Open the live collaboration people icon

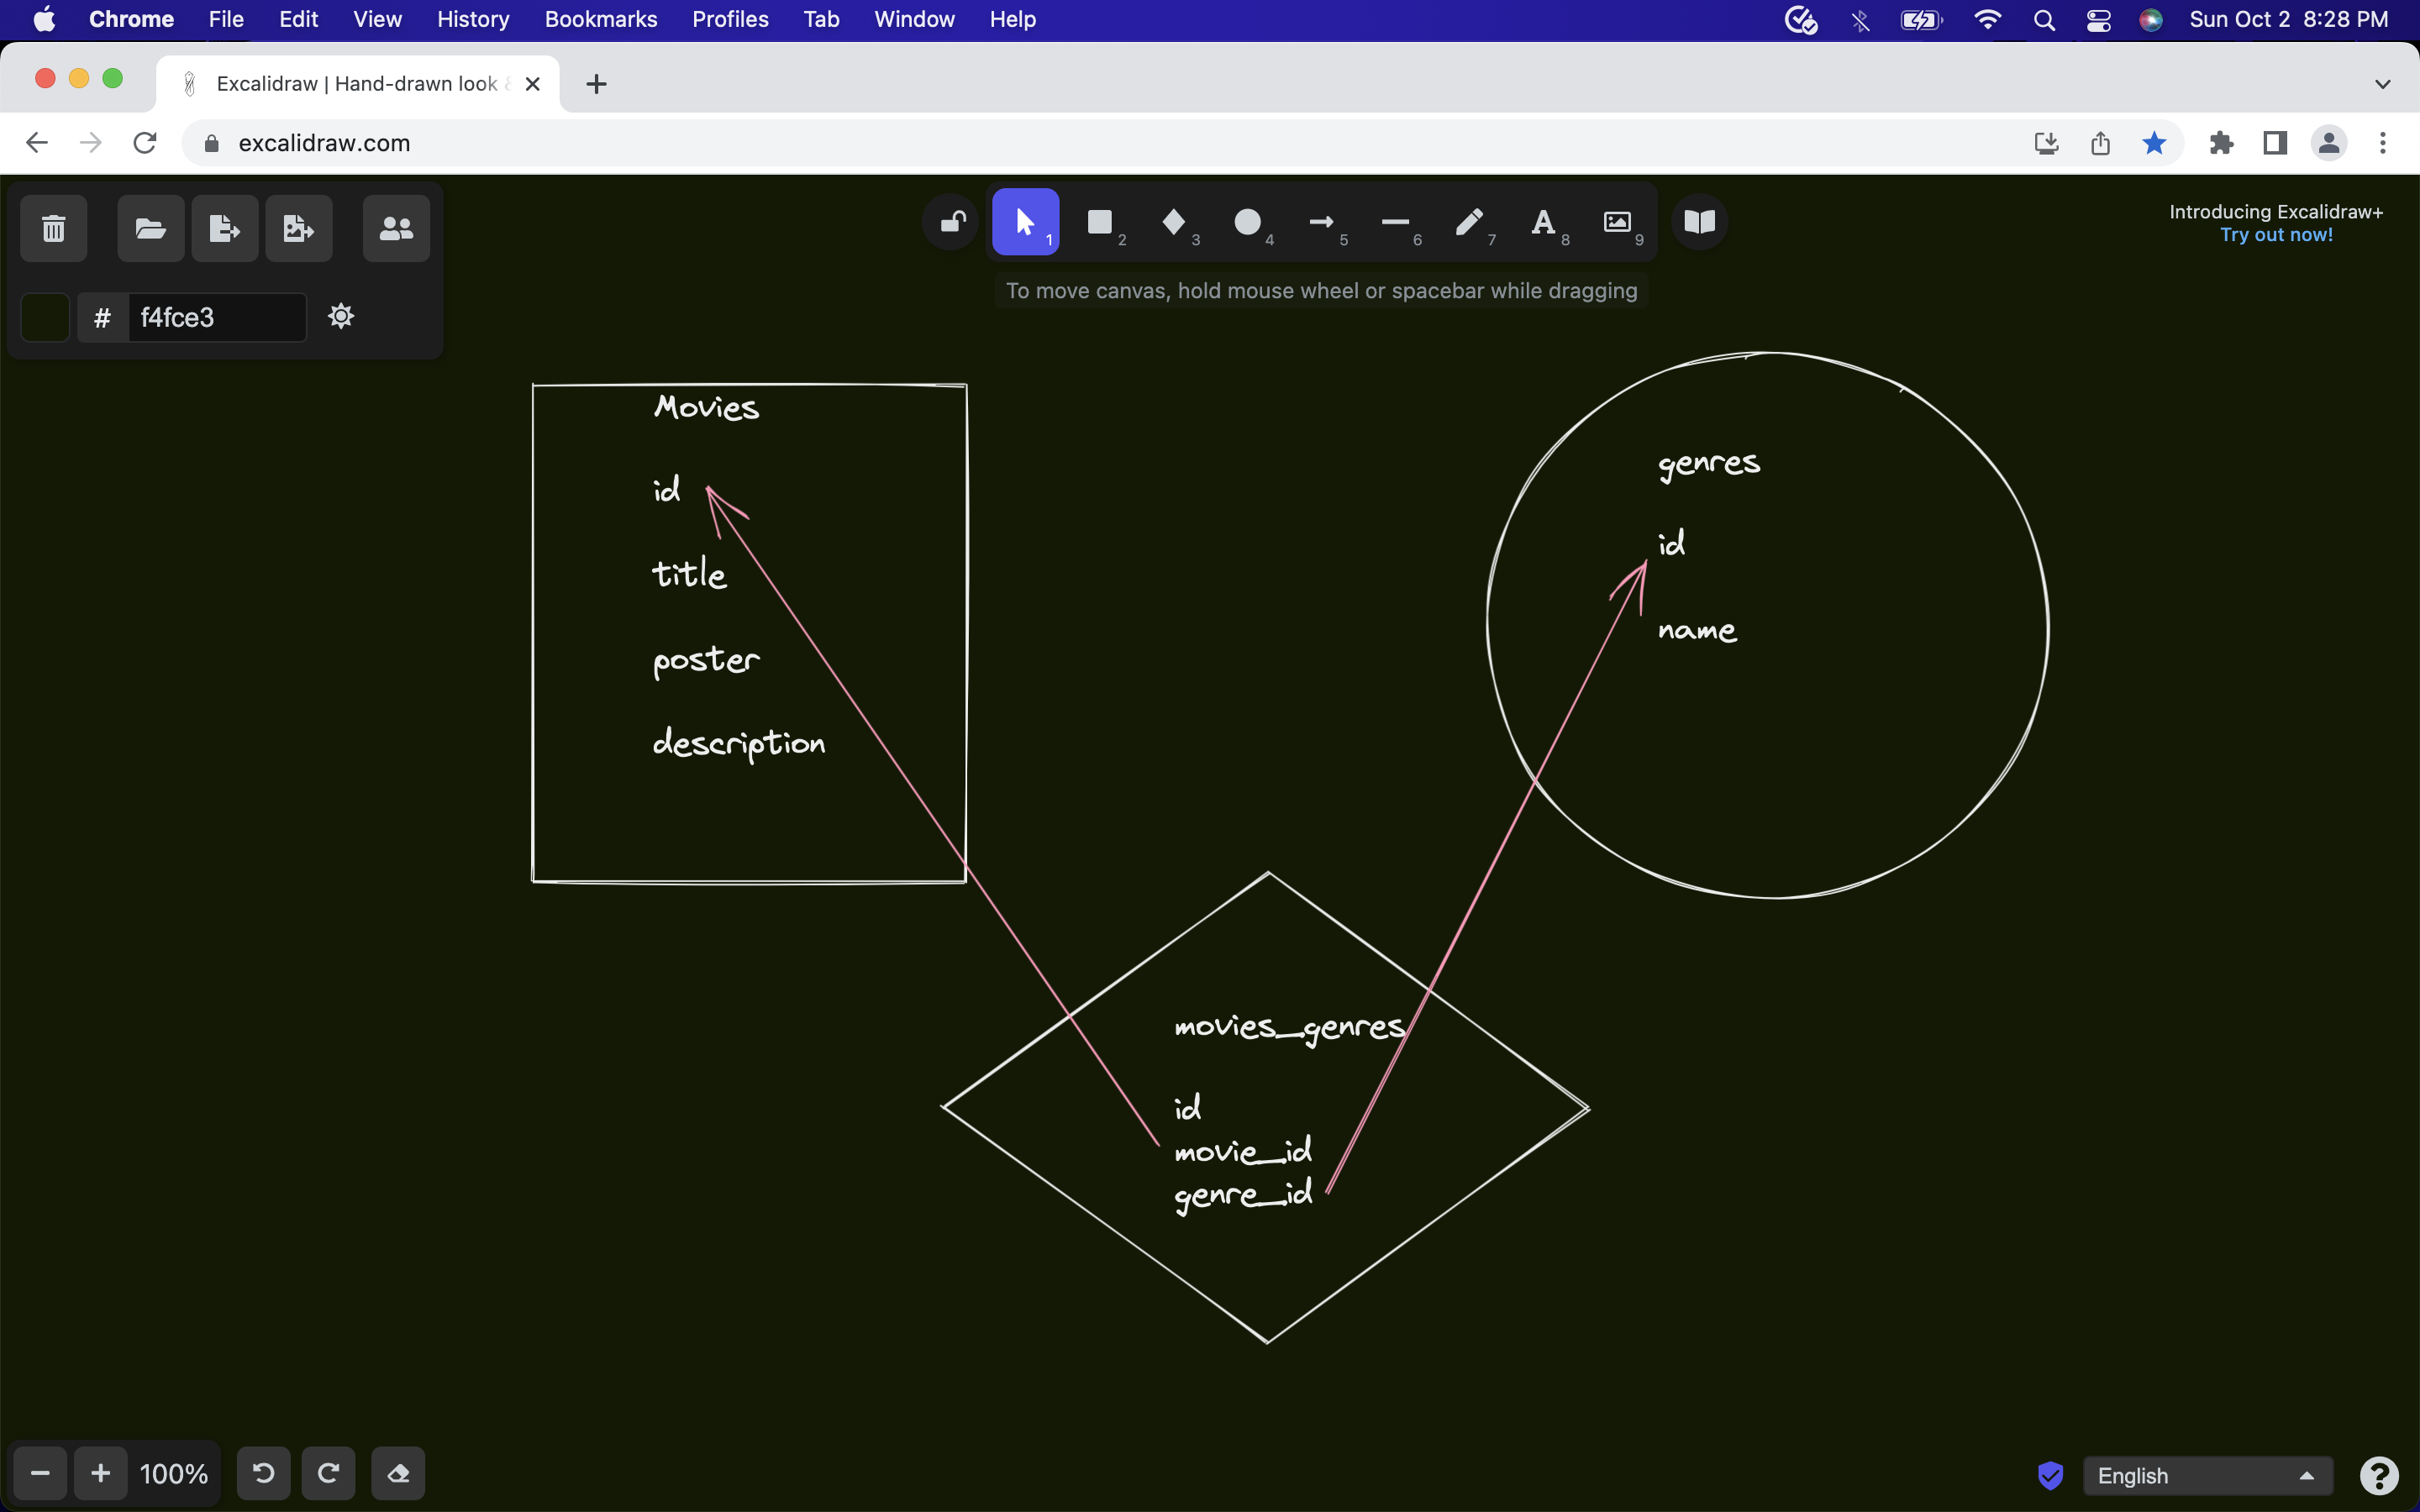pyautogui.click(x=396, y=229)
